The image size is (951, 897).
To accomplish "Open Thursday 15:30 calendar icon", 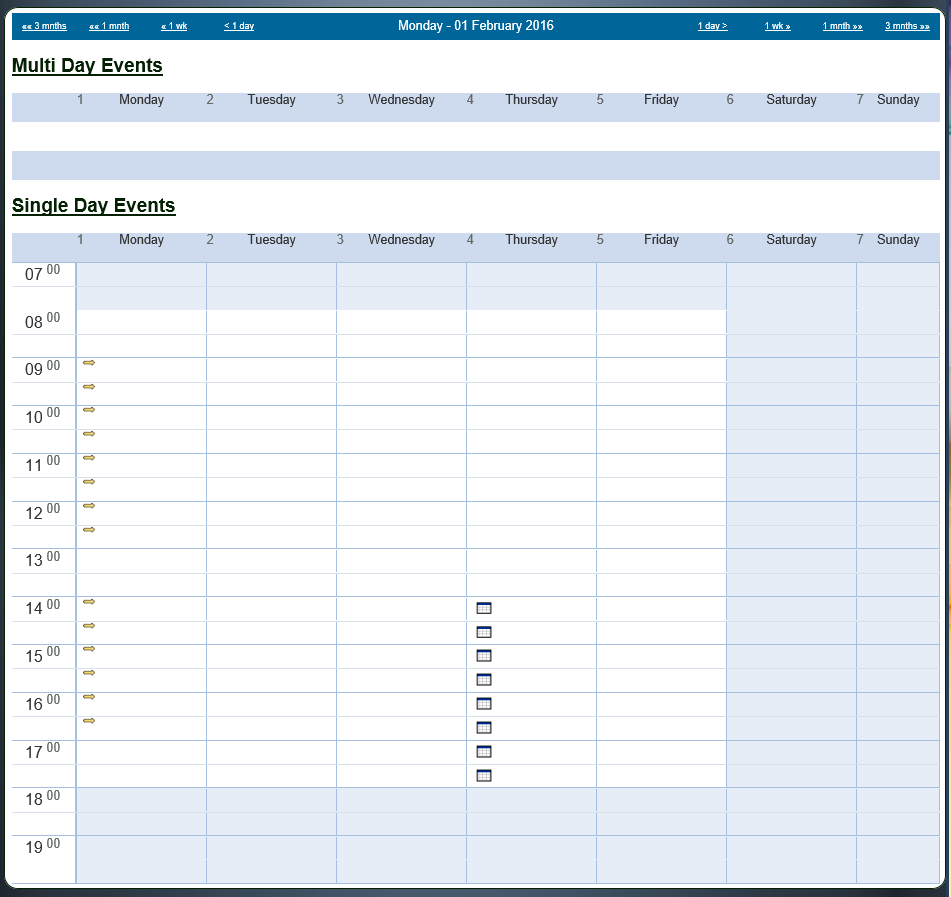I will click(x=484, y=680).
